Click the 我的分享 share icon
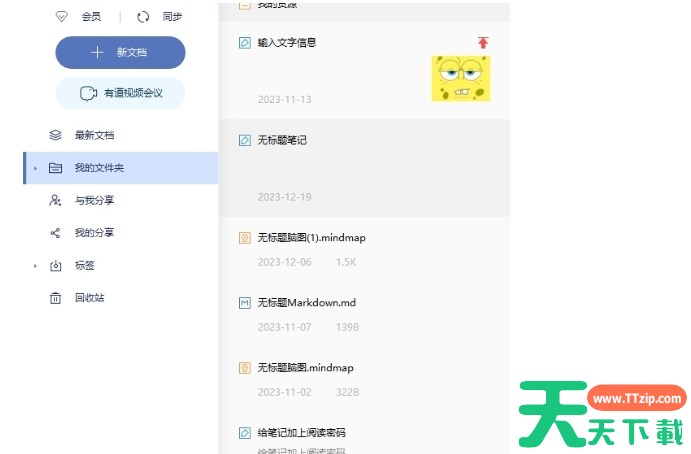691x454 pixels. click(56, 233)
